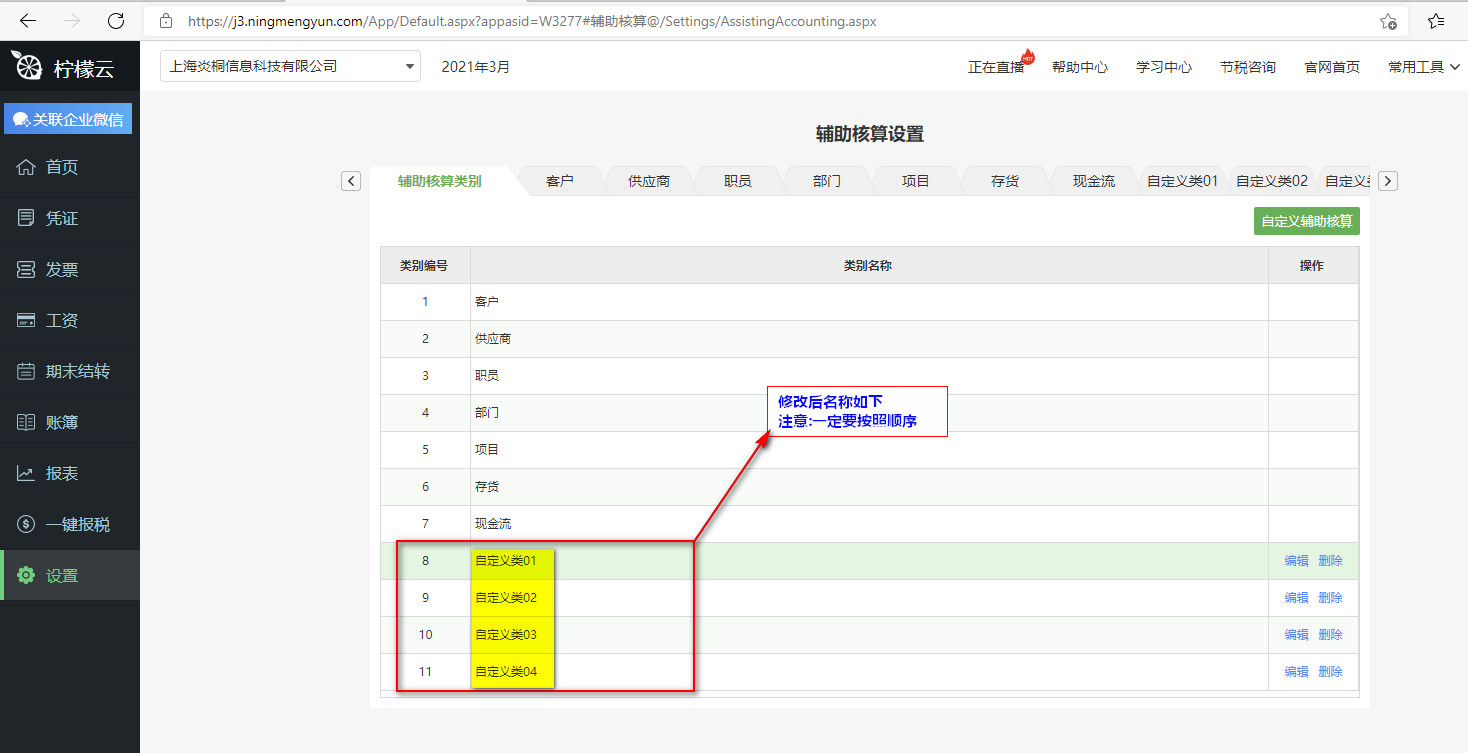This screenshot has height=753, width=1468.
Task: Open the Invoice (发票) sidebar icon
Action: point(26,270)
